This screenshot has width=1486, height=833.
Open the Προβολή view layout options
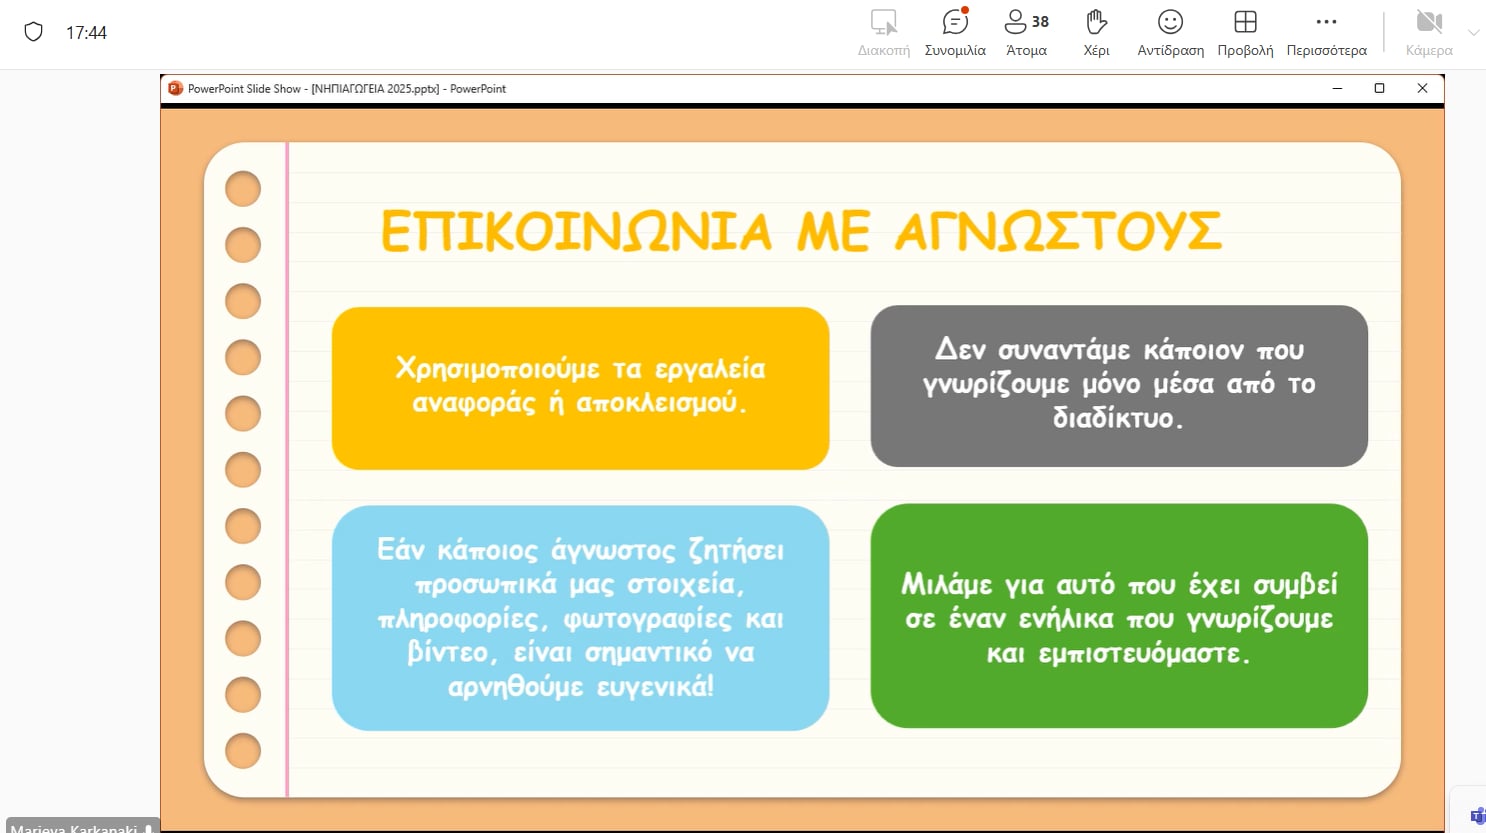point(1245,32)
